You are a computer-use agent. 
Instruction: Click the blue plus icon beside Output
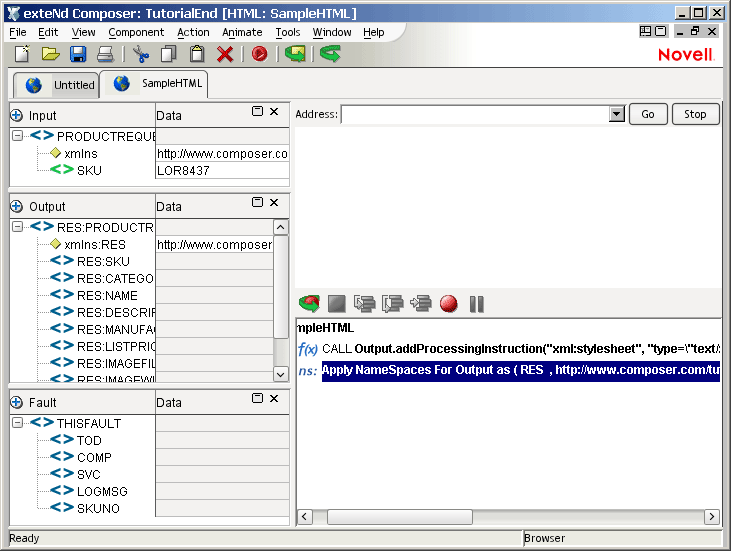click(x=16, y=206)
